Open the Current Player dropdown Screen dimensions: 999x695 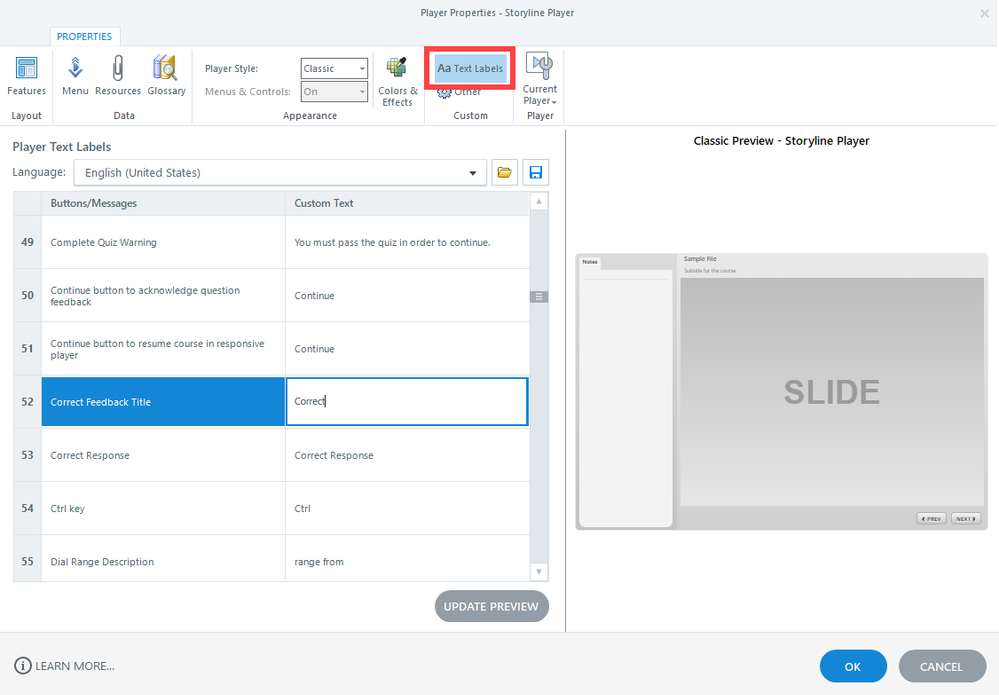[x=540, y=80]
